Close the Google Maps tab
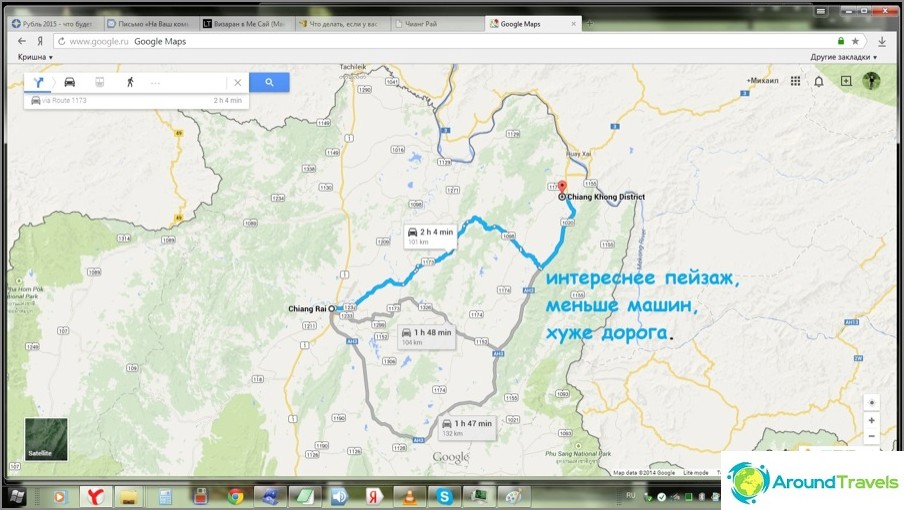 coord(573,24)
